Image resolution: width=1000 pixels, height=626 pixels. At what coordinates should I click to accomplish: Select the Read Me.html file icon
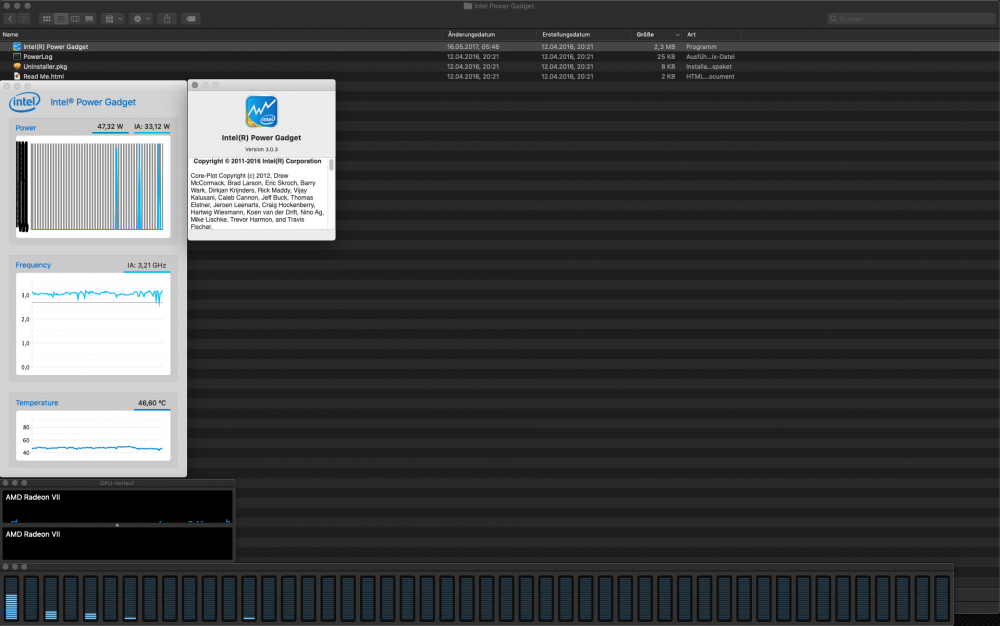pos(17,76)
